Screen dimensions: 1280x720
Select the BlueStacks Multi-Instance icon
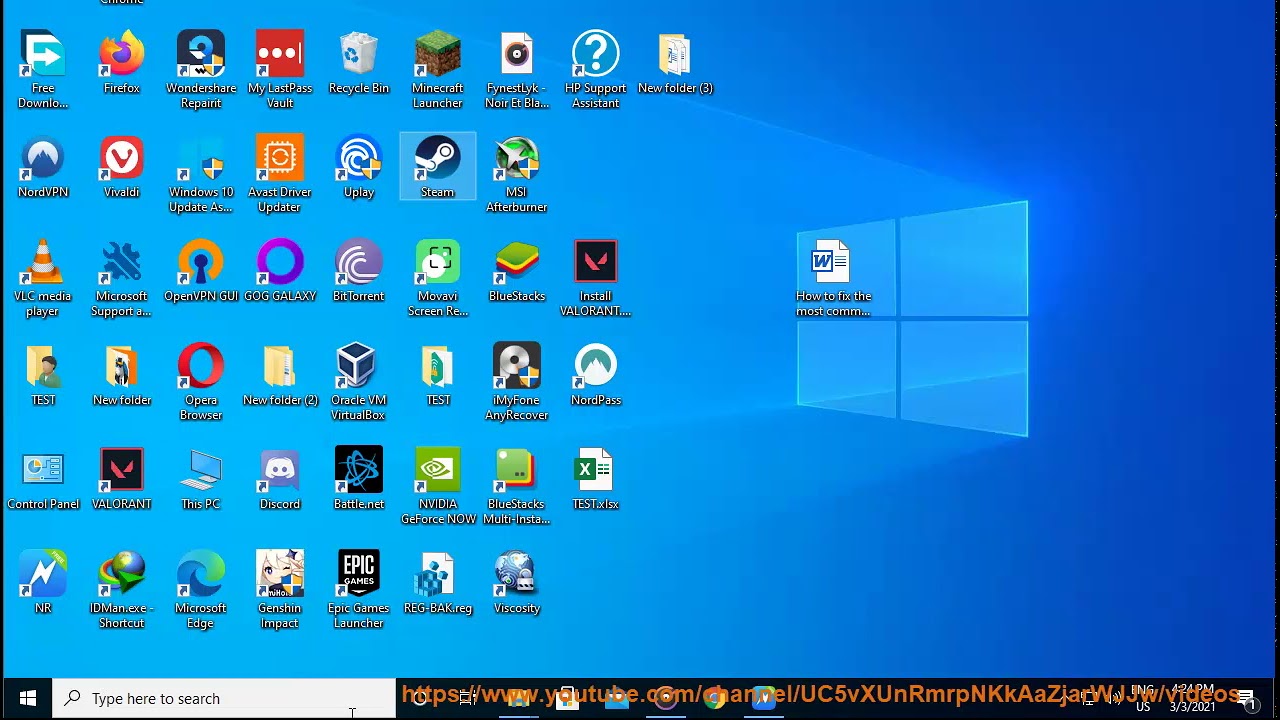point(517,470)
